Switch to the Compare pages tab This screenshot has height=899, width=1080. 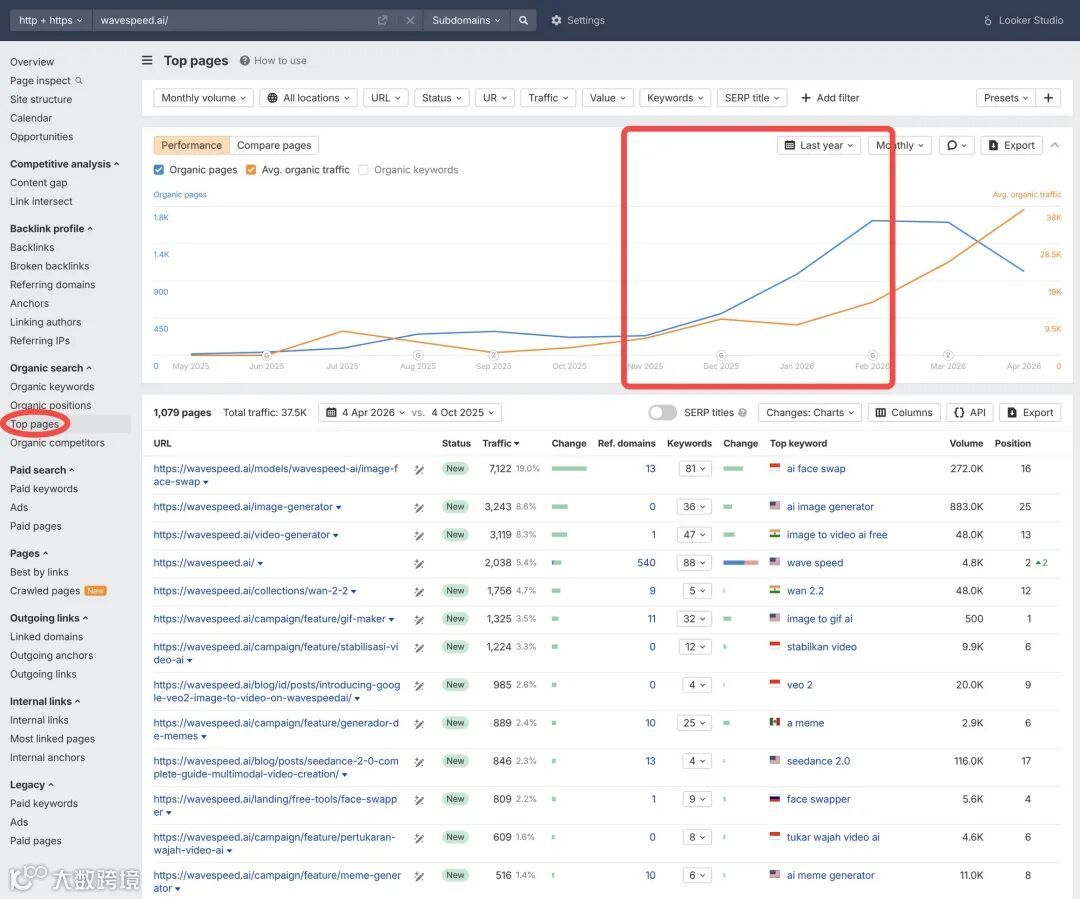[x=274, y=145]
